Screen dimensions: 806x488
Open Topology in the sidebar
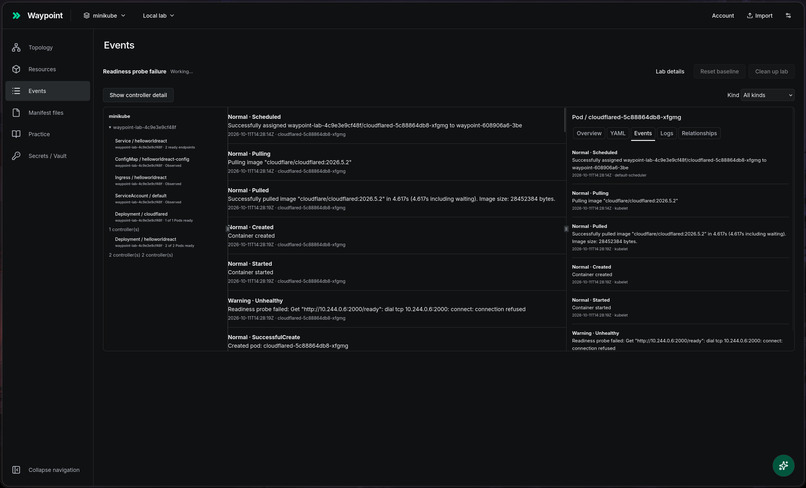[48, 47]
